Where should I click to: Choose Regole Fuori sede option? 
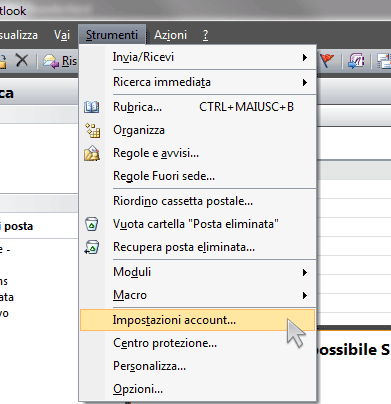(198, 176)
